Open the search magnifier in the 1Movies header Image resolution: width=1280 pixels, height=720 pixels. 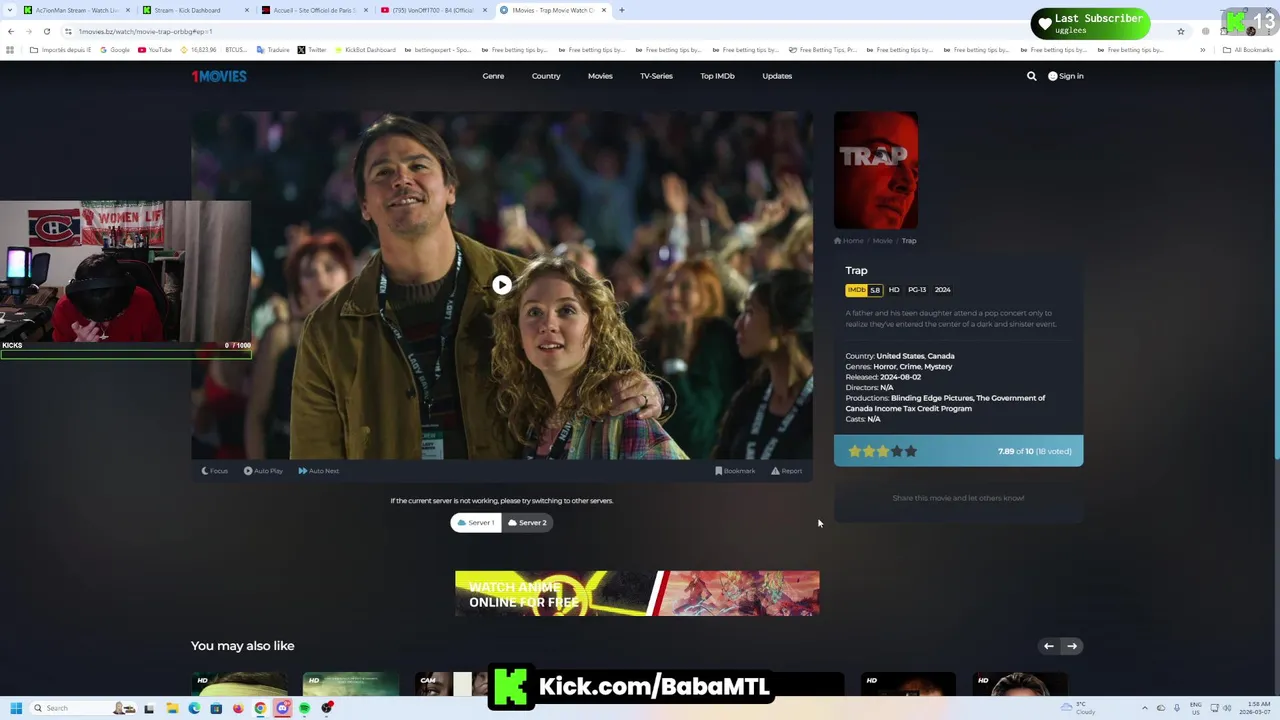click(1032, 76)
